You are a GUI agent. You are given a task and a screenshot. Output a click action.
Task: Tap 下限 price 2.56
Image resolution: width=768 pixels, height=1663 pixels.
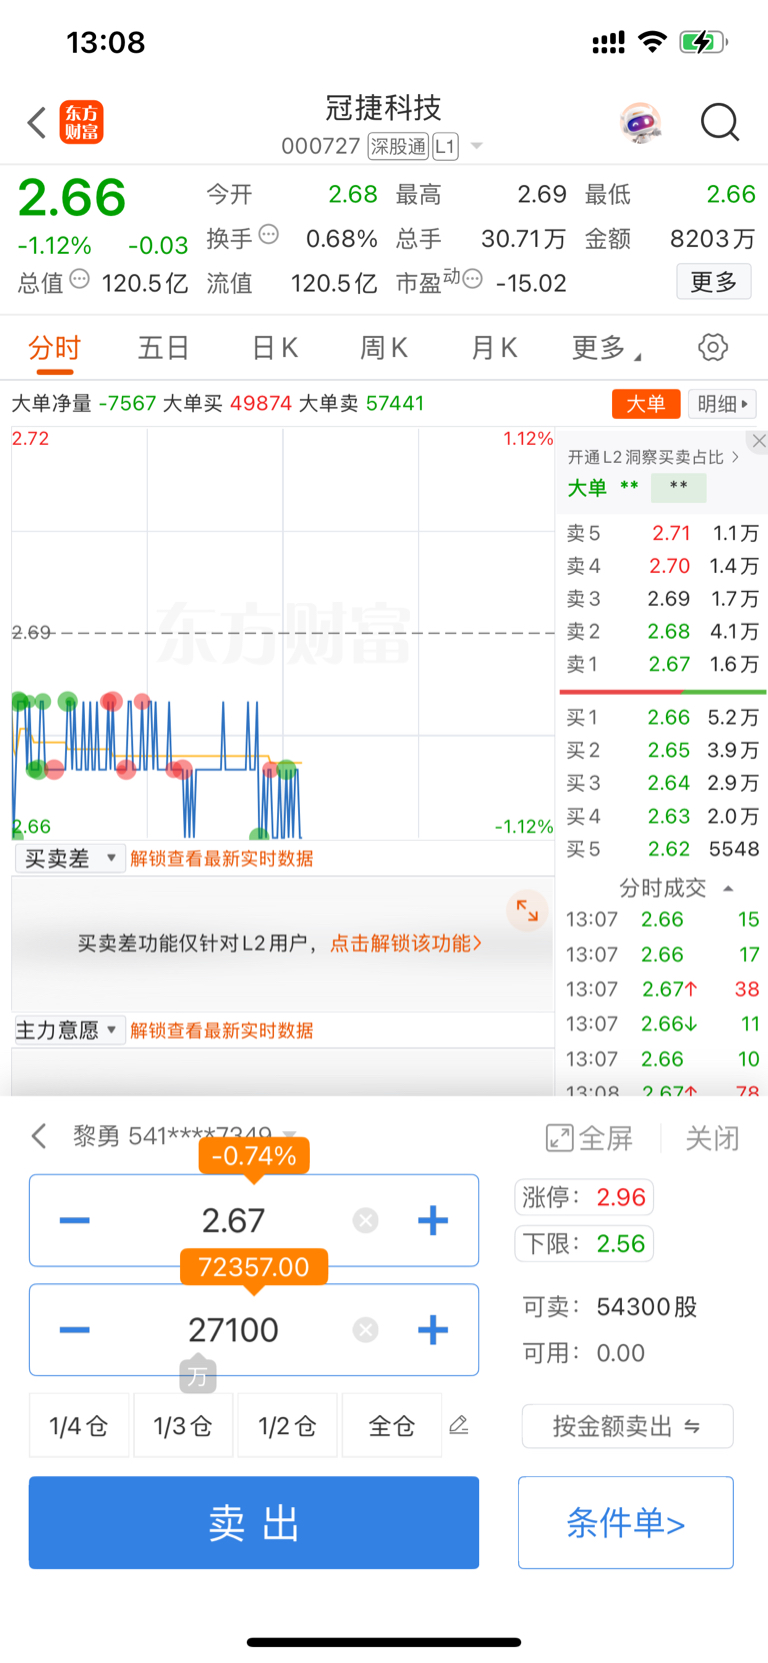585,1244
